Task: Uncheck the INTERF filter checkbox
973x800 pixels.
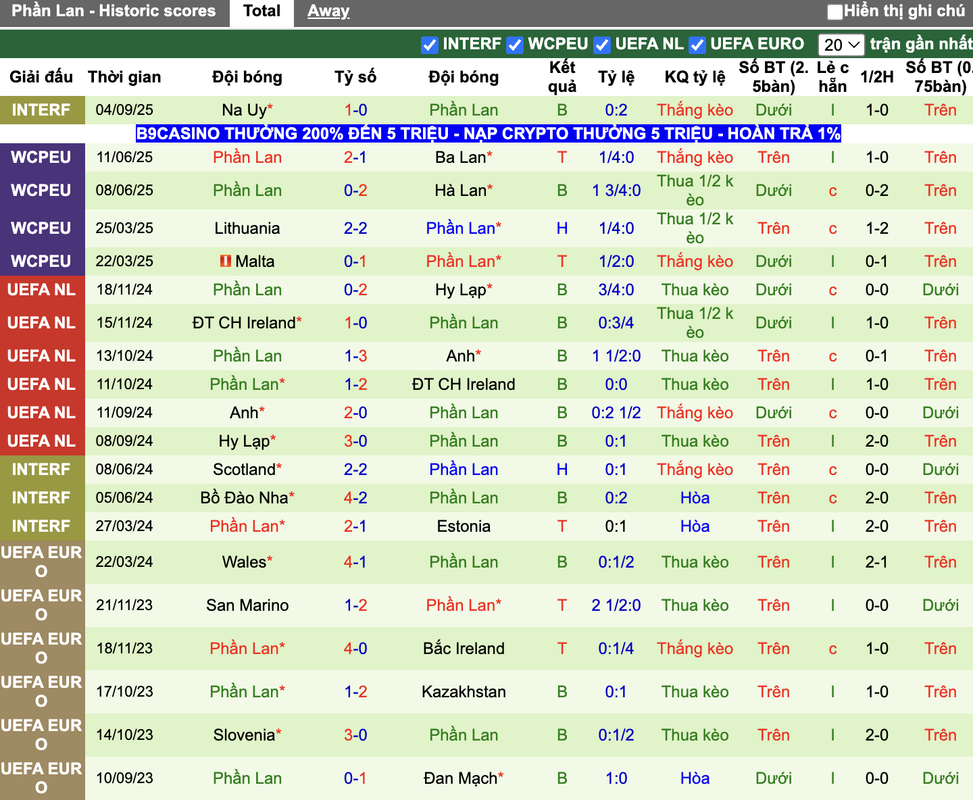Action: coord(429,45)
